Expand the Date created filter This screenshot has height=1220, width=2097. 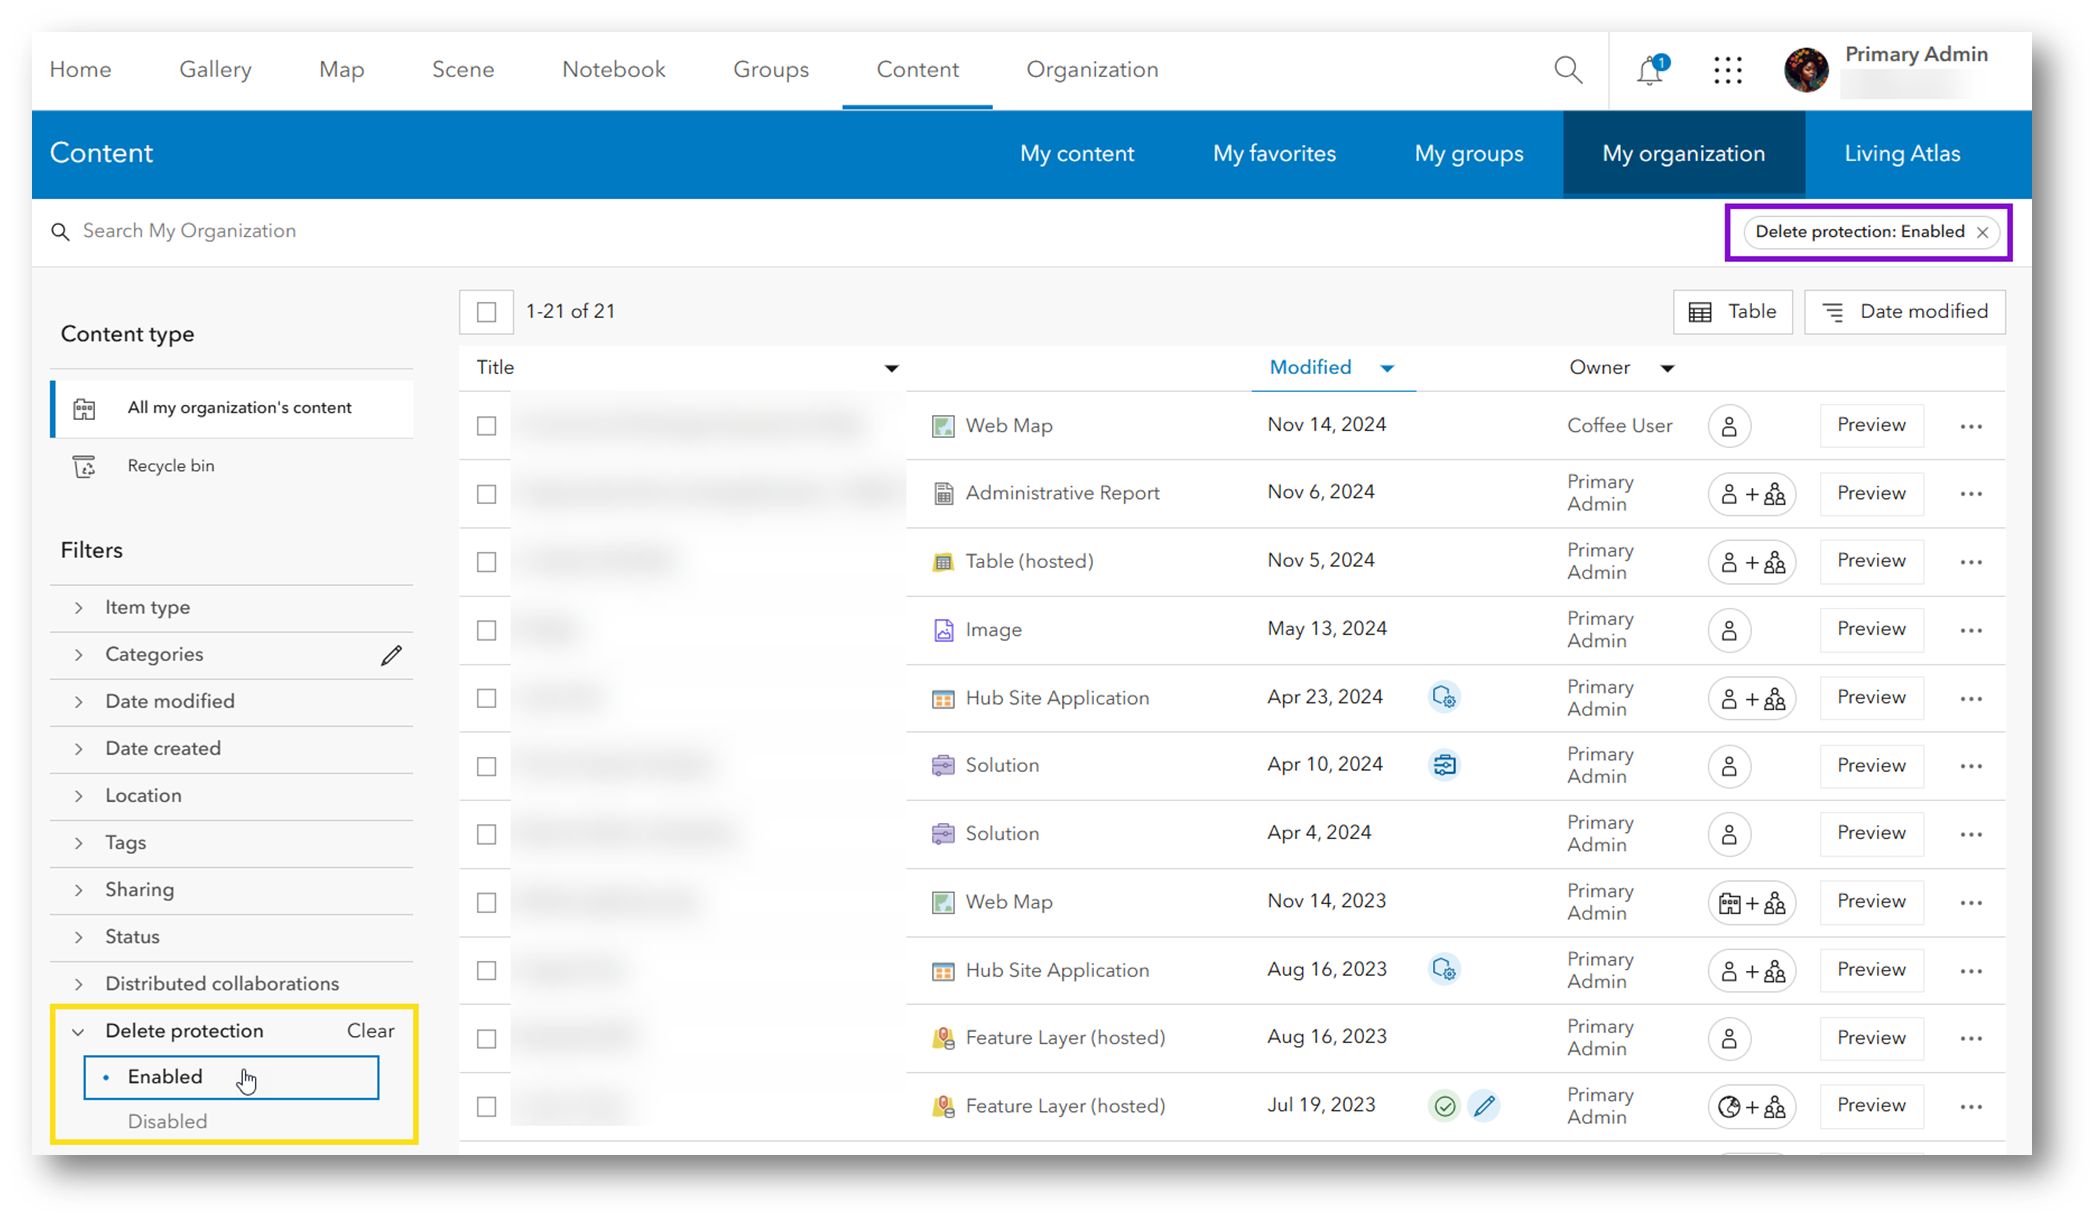tap(163, 748)
